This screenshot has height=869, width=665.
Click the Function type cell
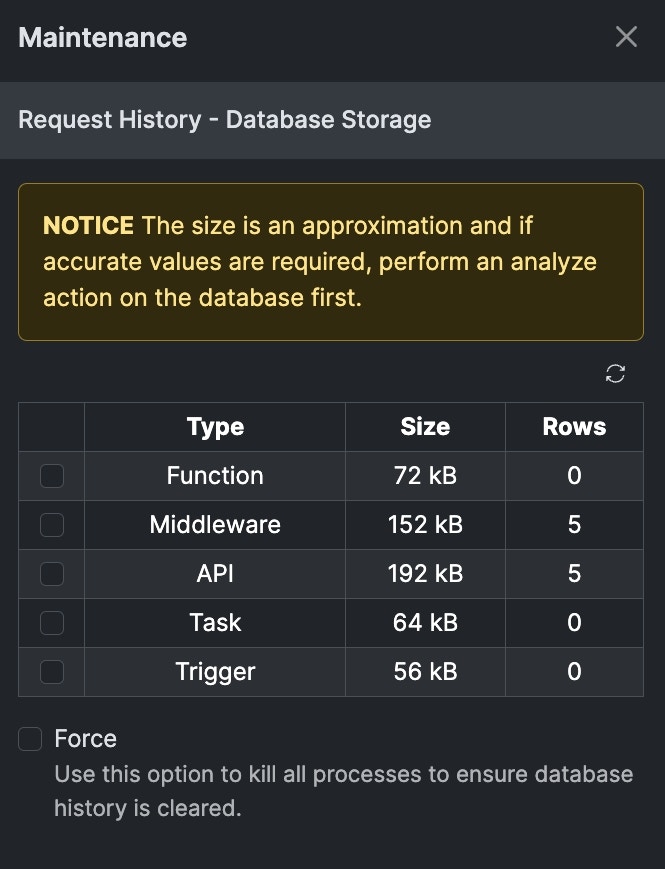pyautogui.click(x=215, y=476)
